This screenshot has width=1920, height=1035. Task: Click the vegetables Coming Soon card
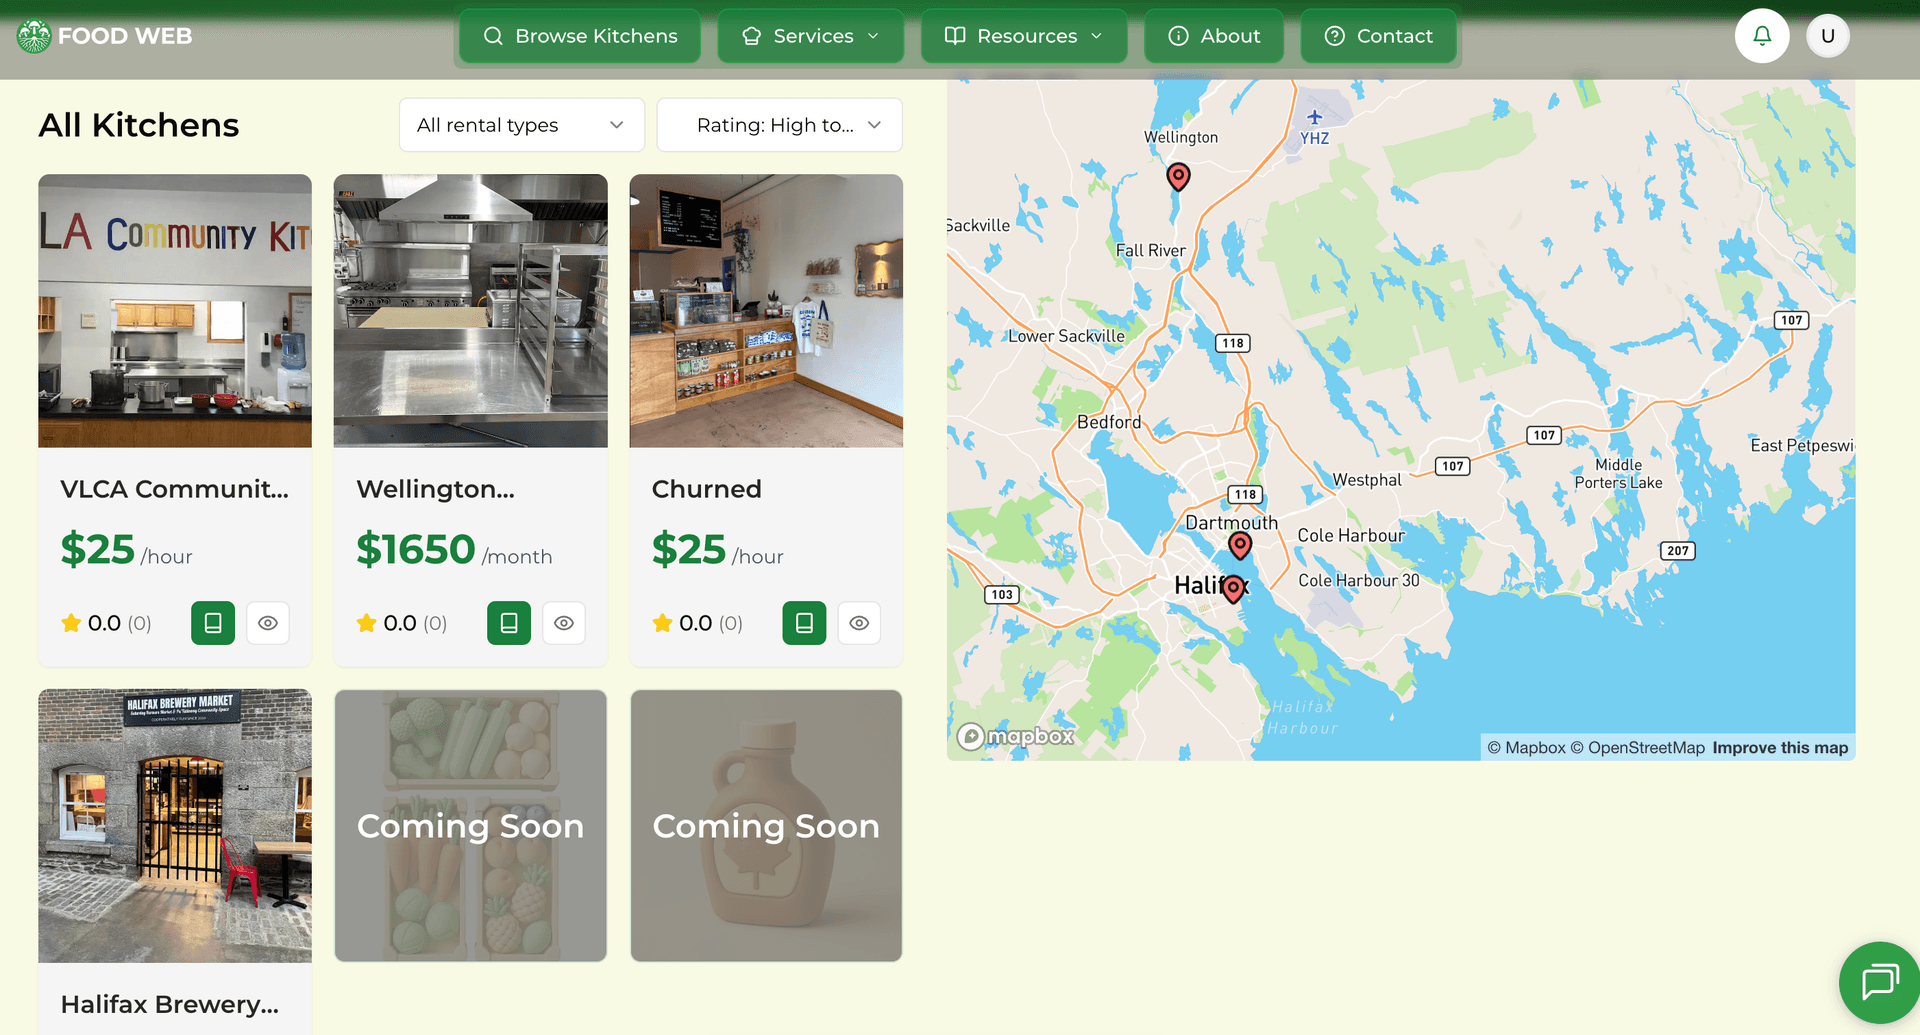click(470, 826)
